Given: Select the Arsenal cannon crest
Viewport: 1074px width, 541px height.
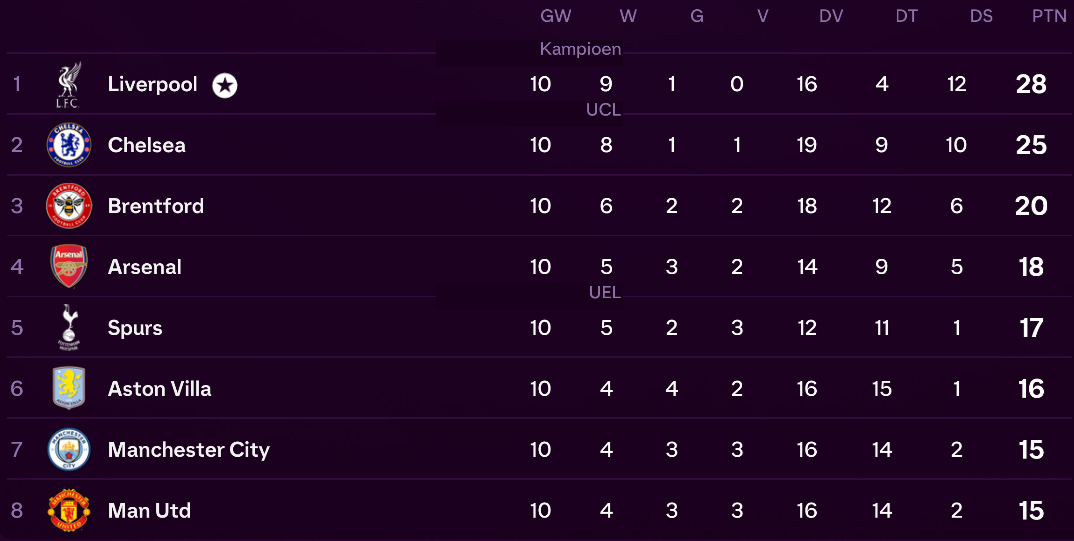Looking at the screenshot, I should coord(68,266).
